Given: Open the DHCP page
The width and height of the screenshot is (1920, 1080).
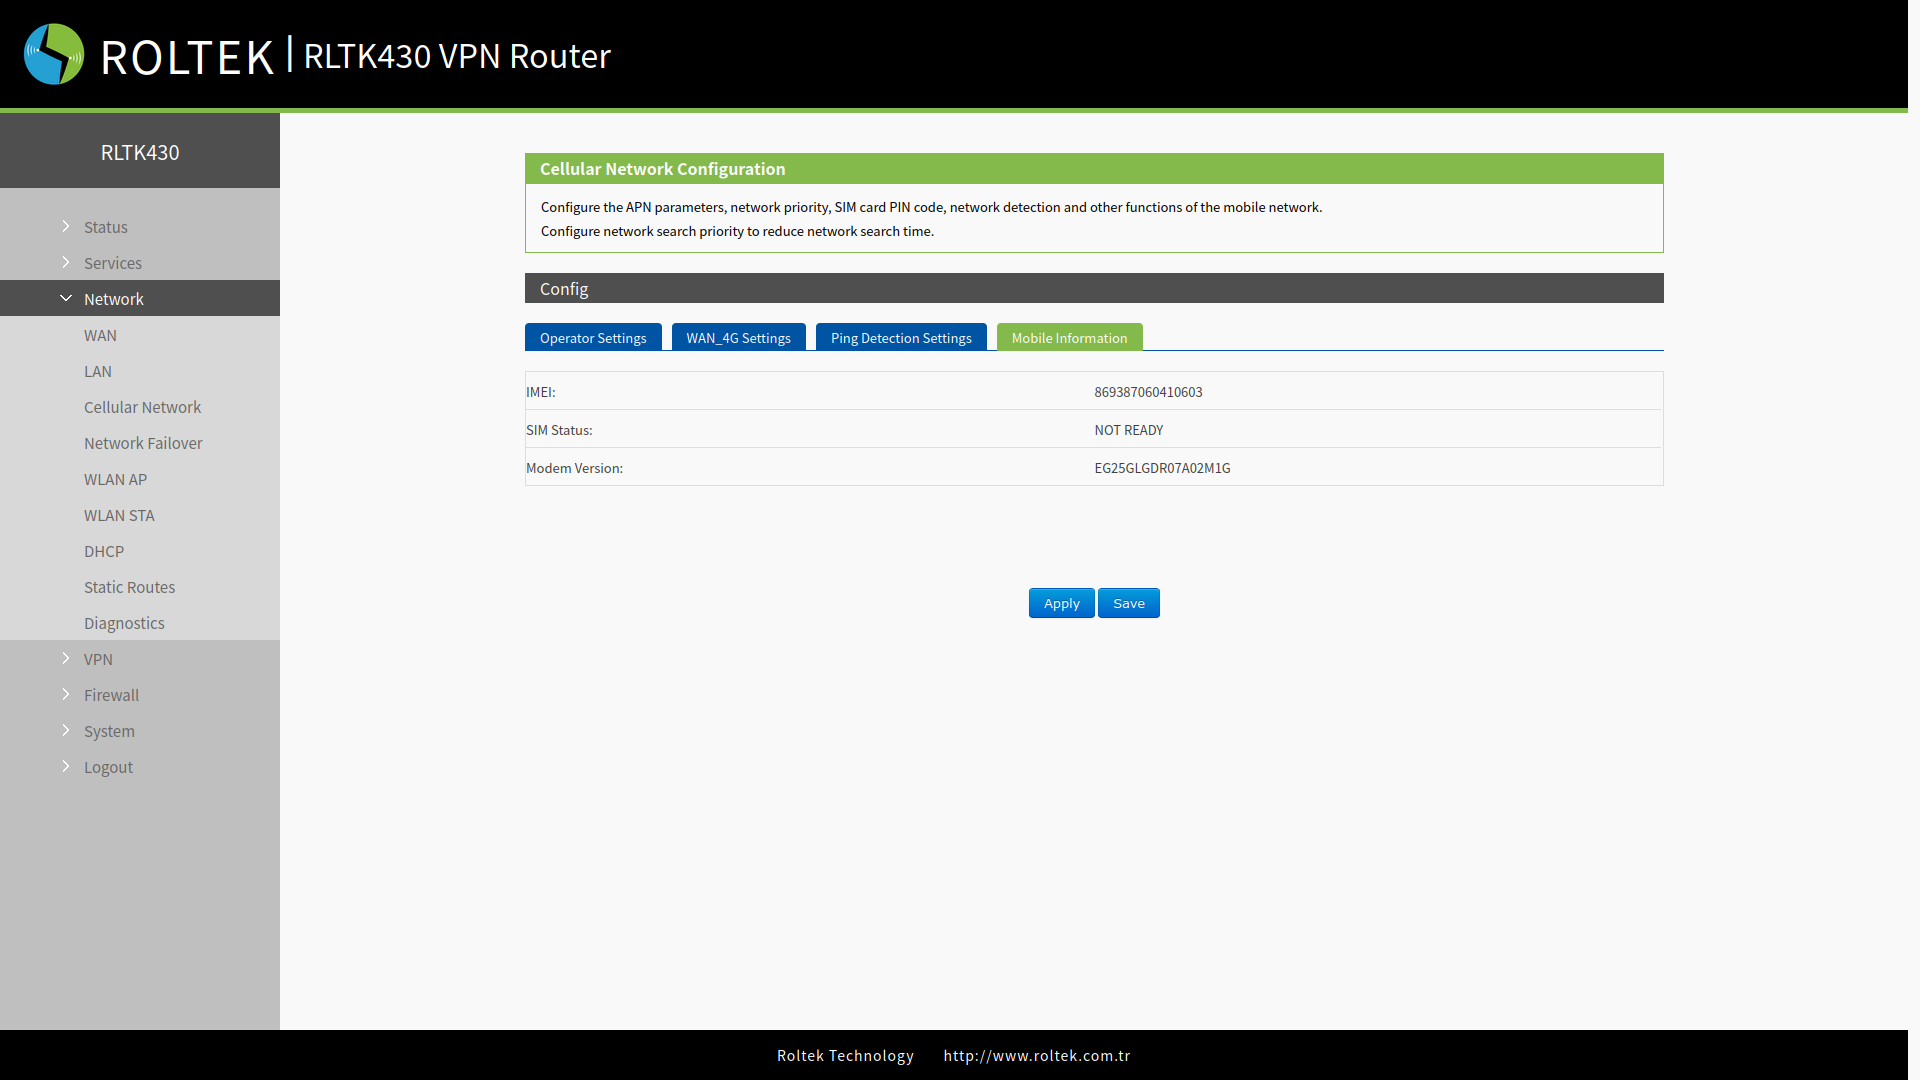Looking at the screenshot, I should coord(104,551).
